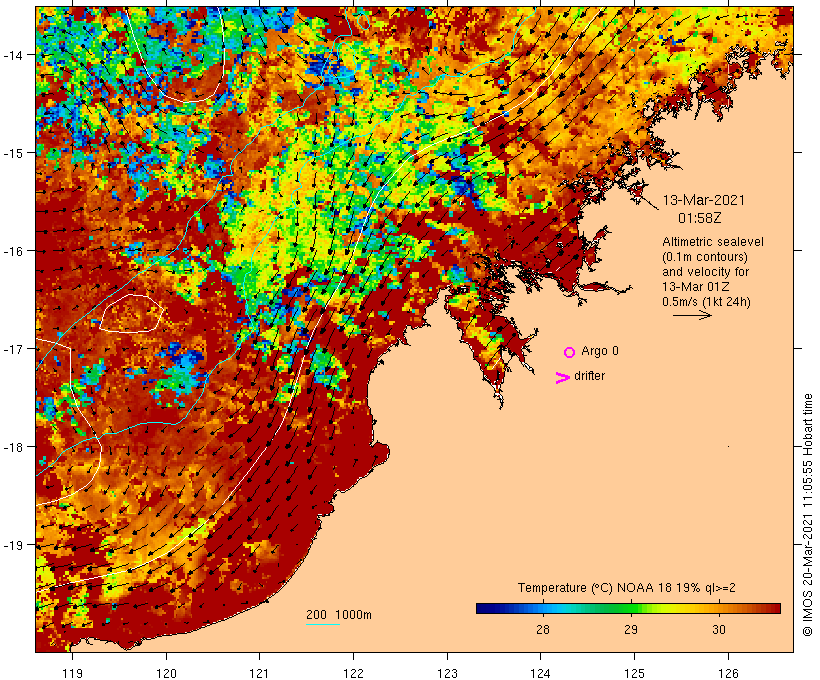Click the date text 13-Mar-2021

pyautogui.click(x=703, y=200)
